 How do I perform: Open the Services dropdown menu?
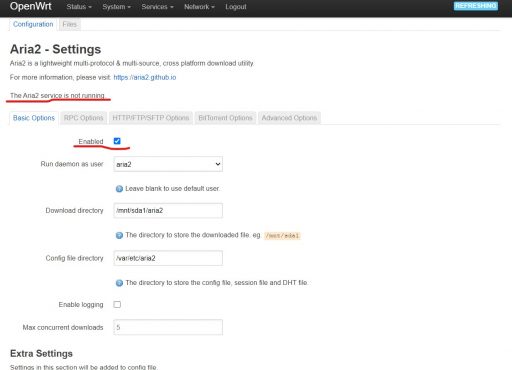tap(157, 7)
